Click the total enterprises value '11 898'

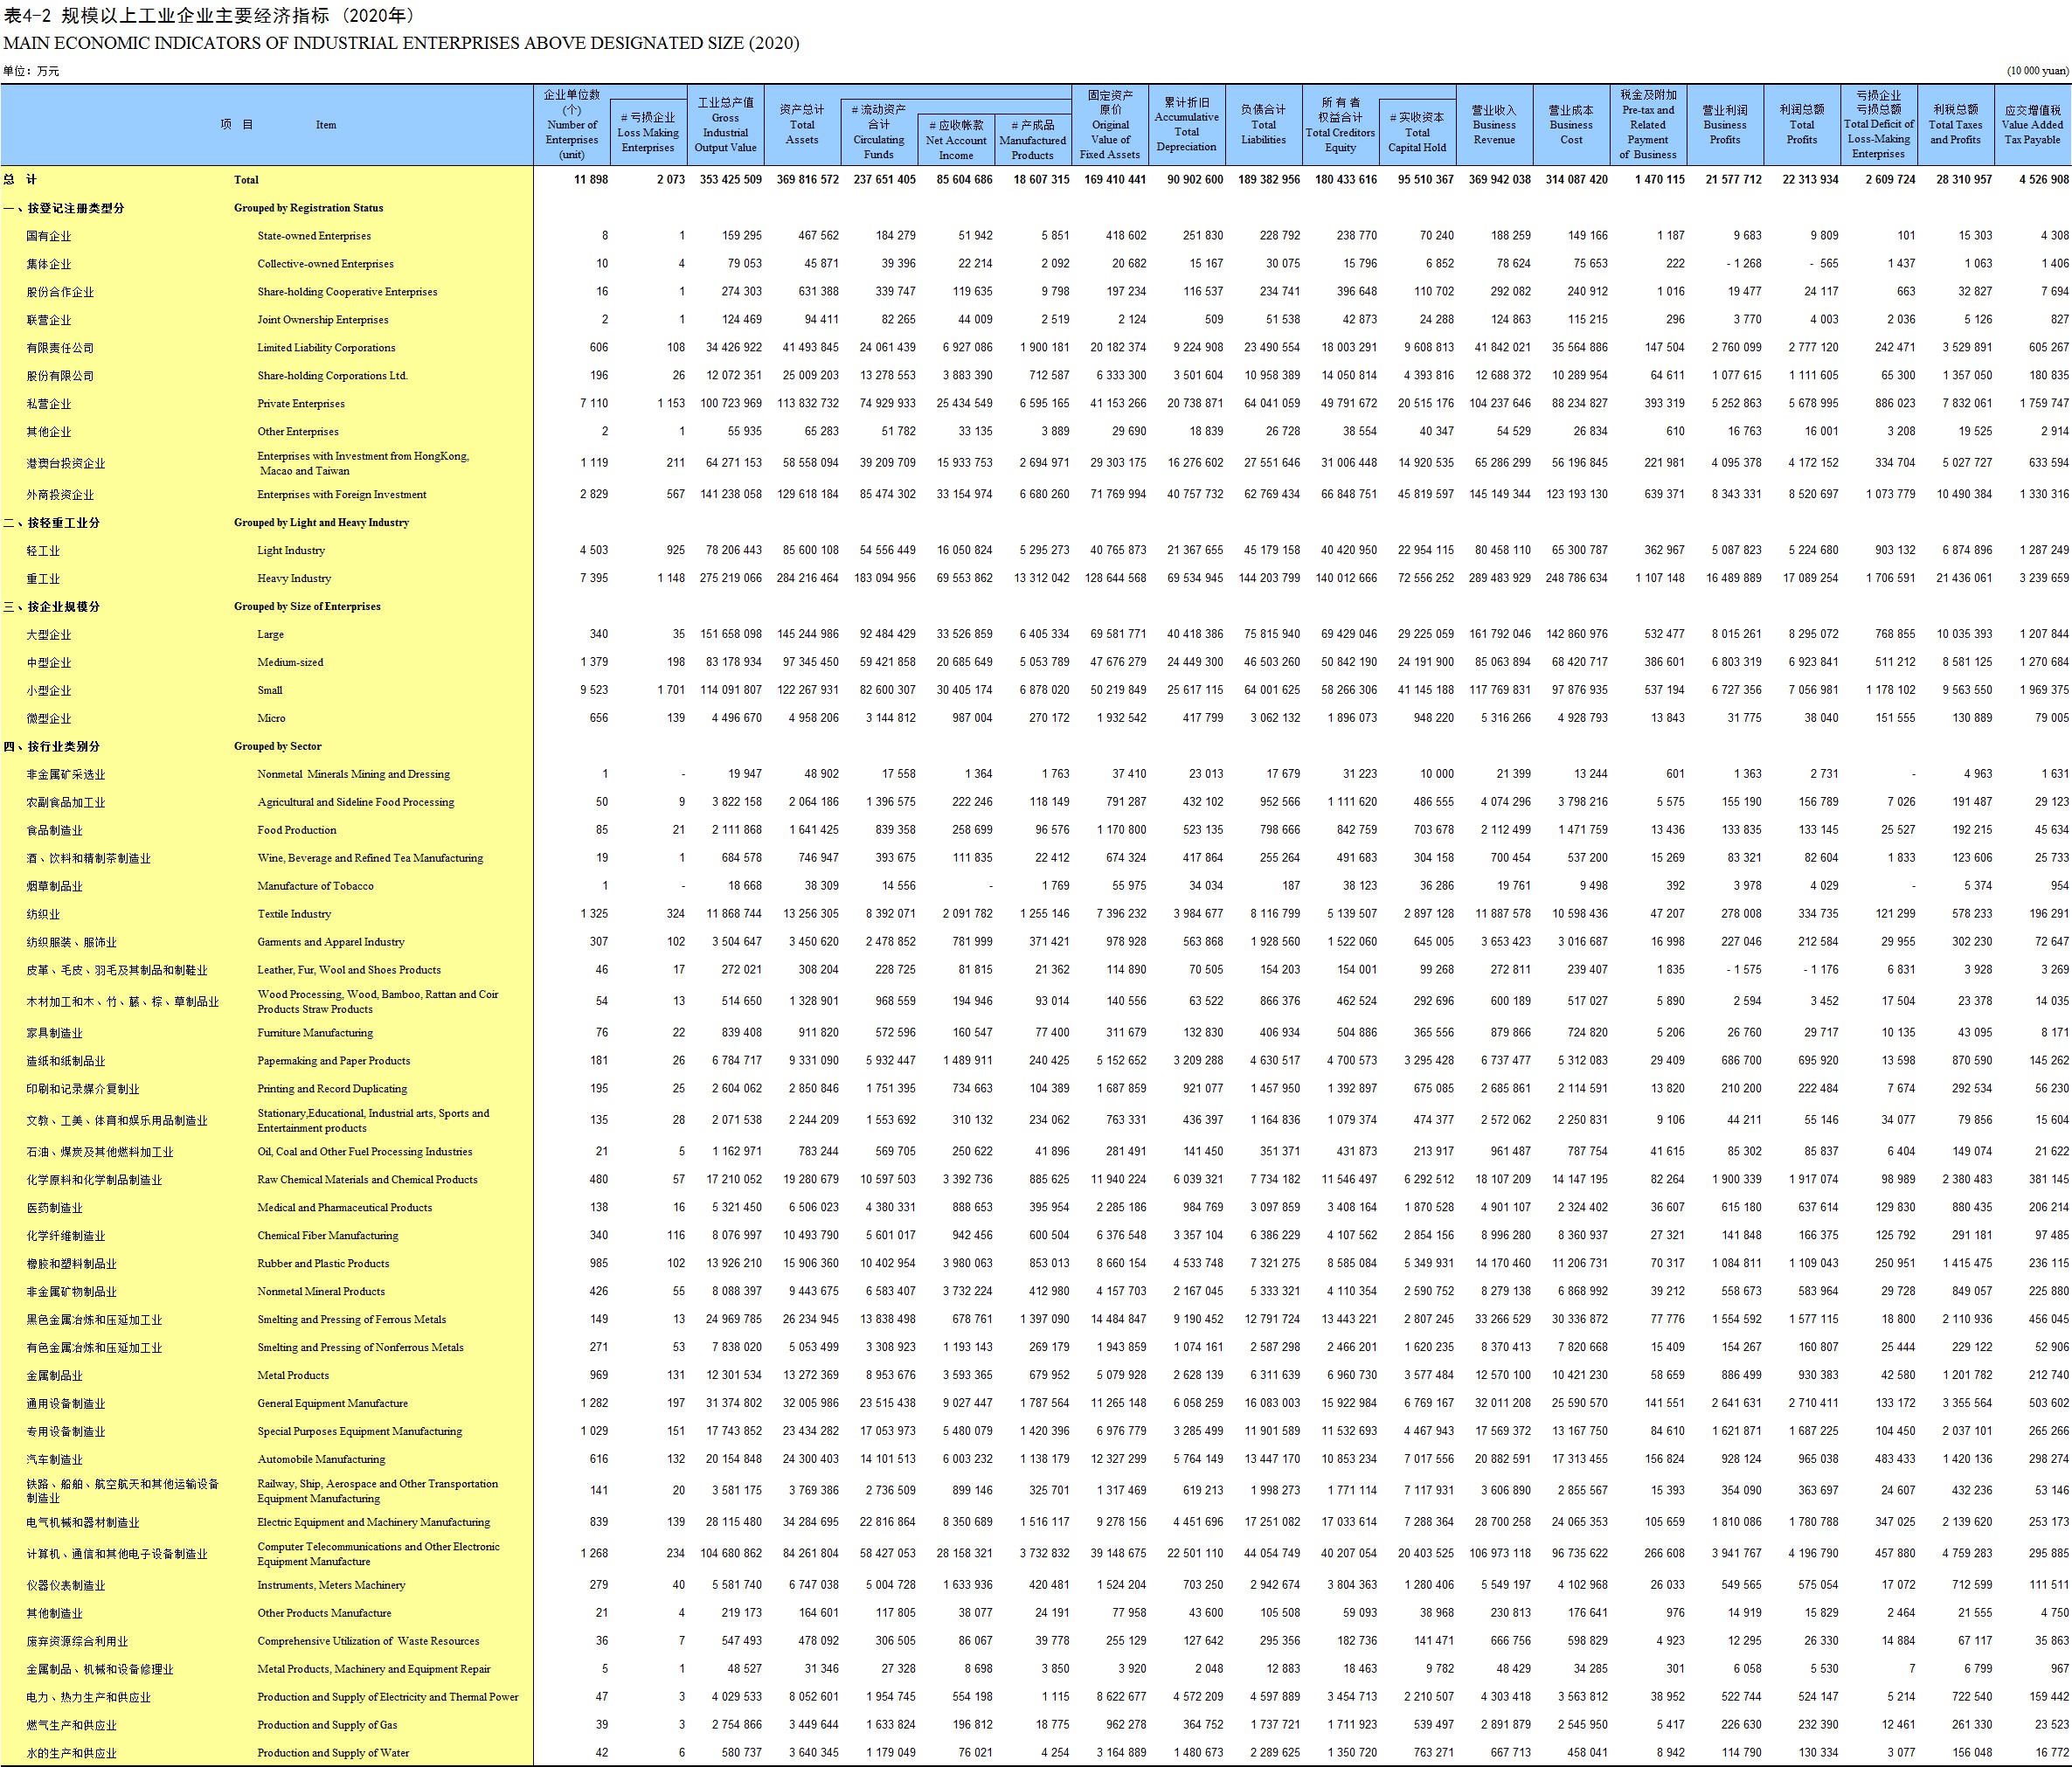[591, 180]
